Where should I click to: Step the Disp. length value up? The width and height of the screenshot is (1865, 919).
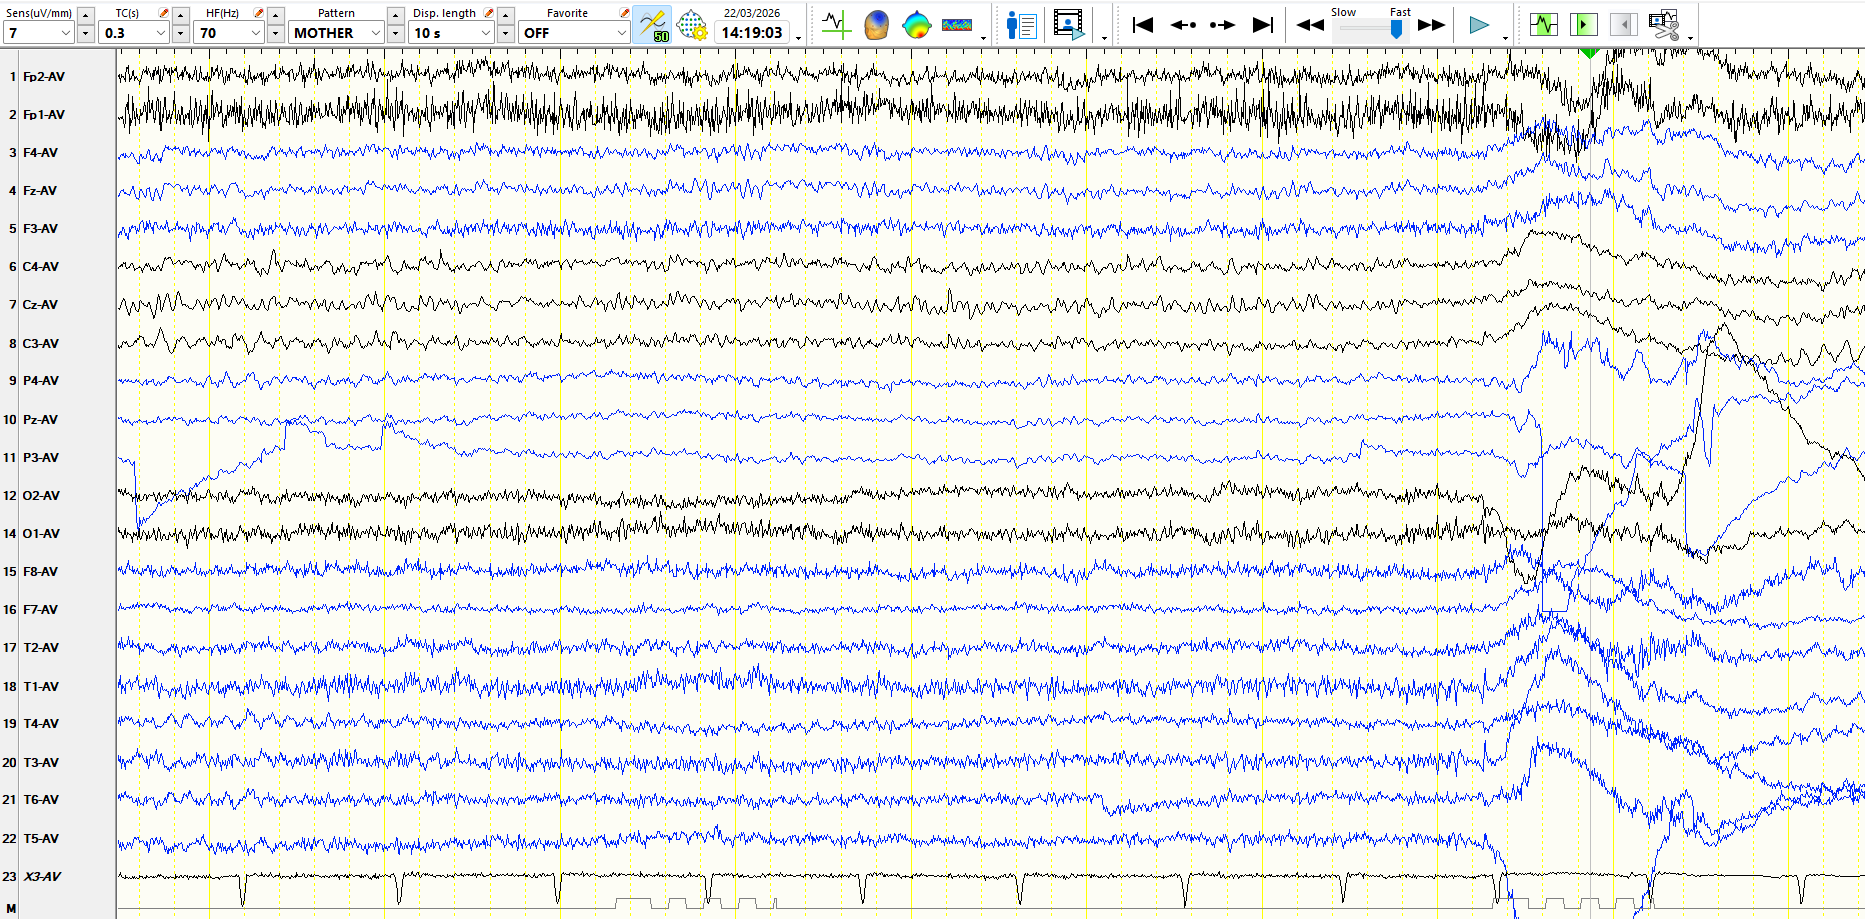tap(506, 15)
